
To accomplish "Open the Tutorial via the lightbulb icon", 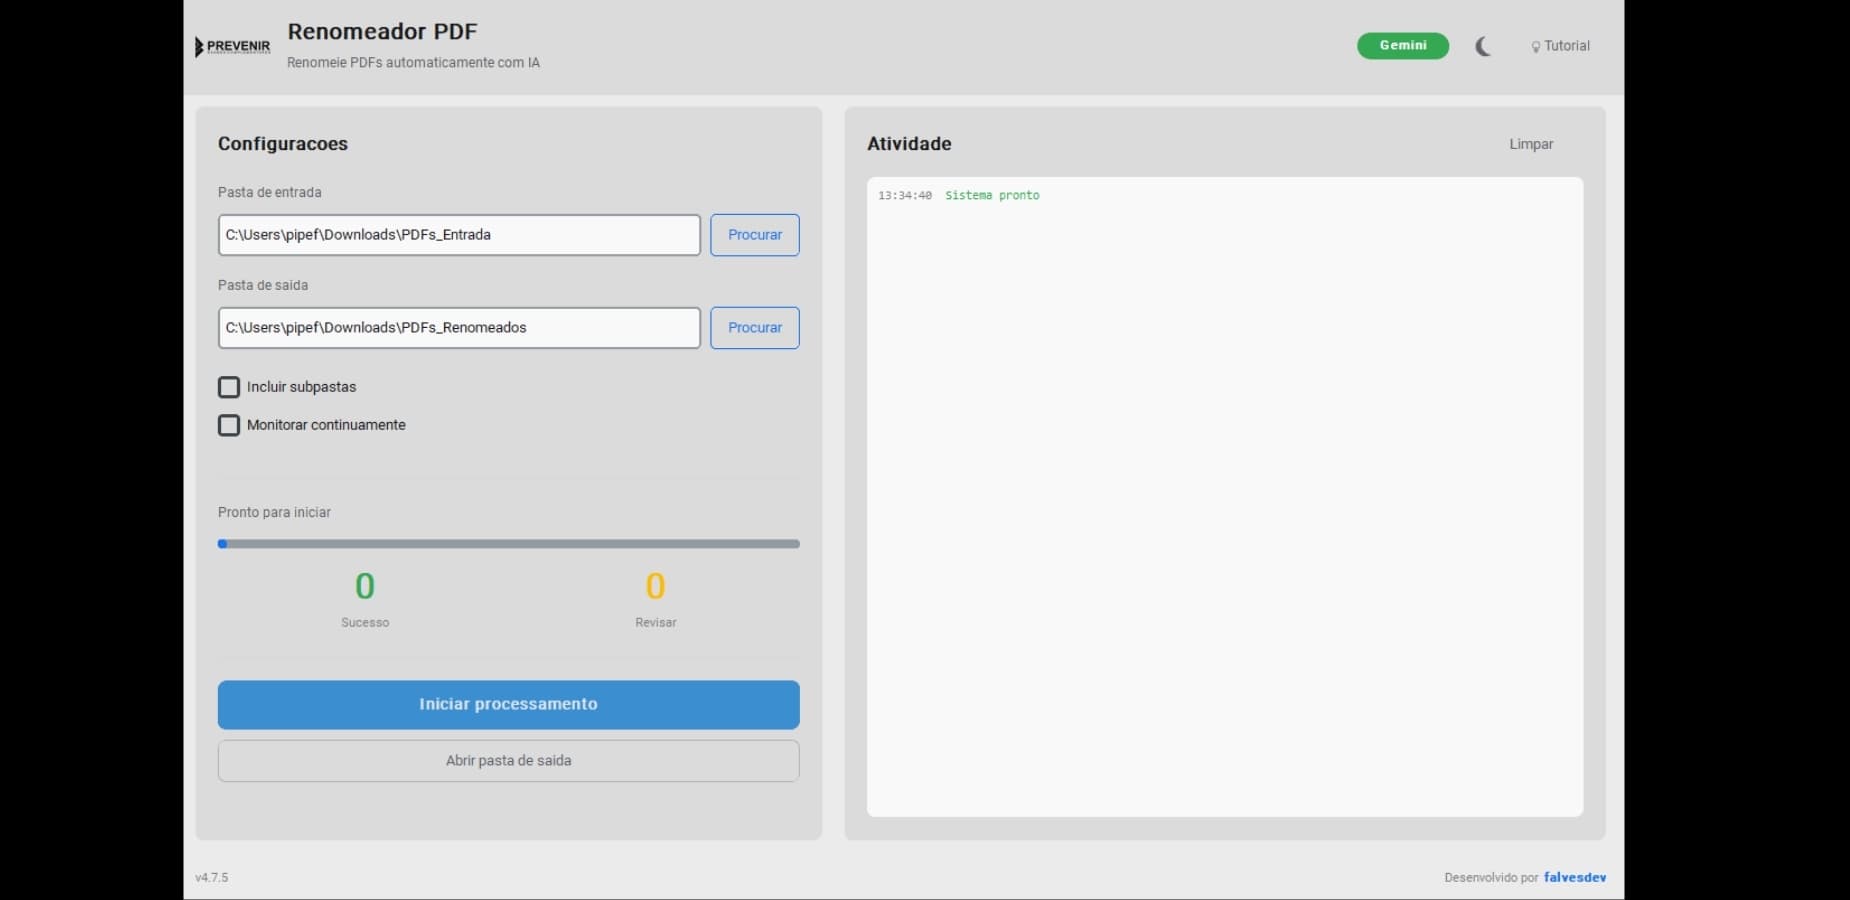I will tap(1559, 46).
